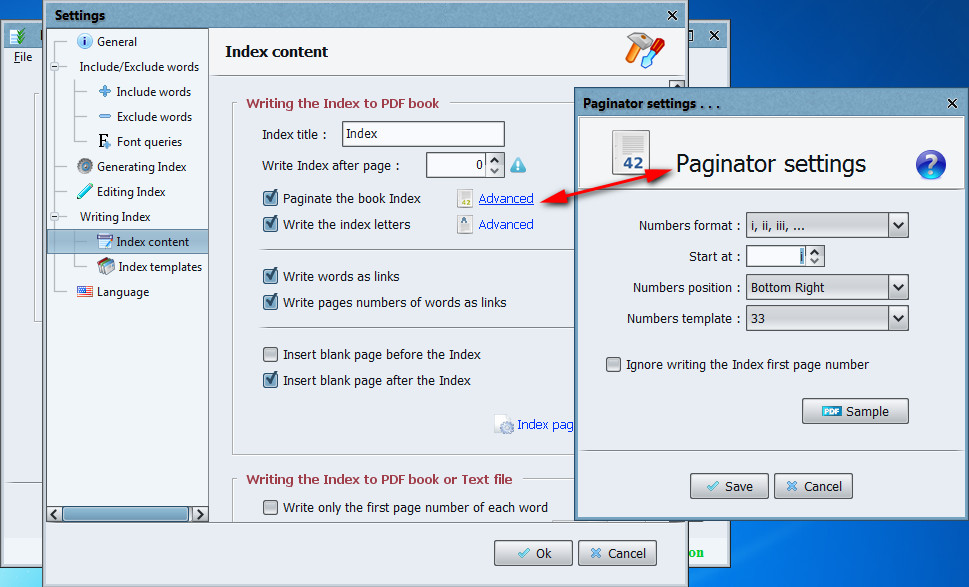The height and width of the screenshot is (587, 969).
Task: Click the Sample PDF button
Action: pos(855,411)
